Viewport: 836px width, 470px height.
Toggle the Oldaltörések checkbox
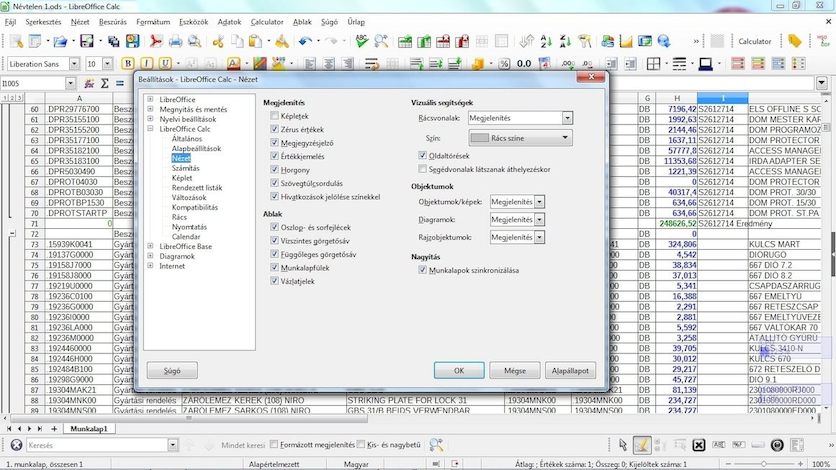coord(423,156)
